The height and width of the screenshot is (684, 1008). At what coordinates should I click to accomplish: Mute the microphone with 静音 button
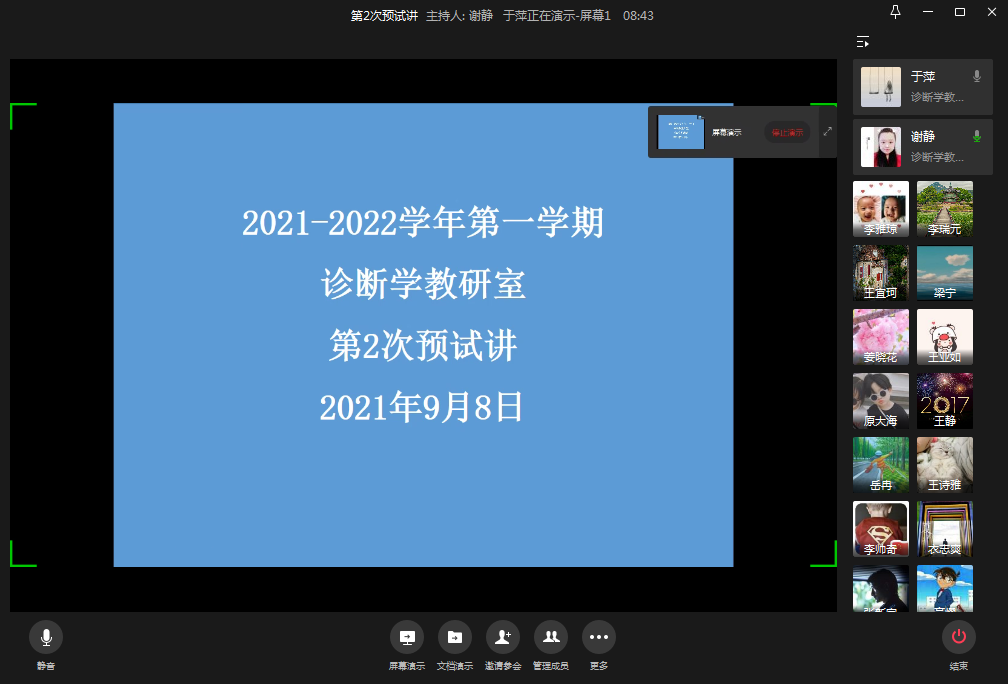click(46, 637)
